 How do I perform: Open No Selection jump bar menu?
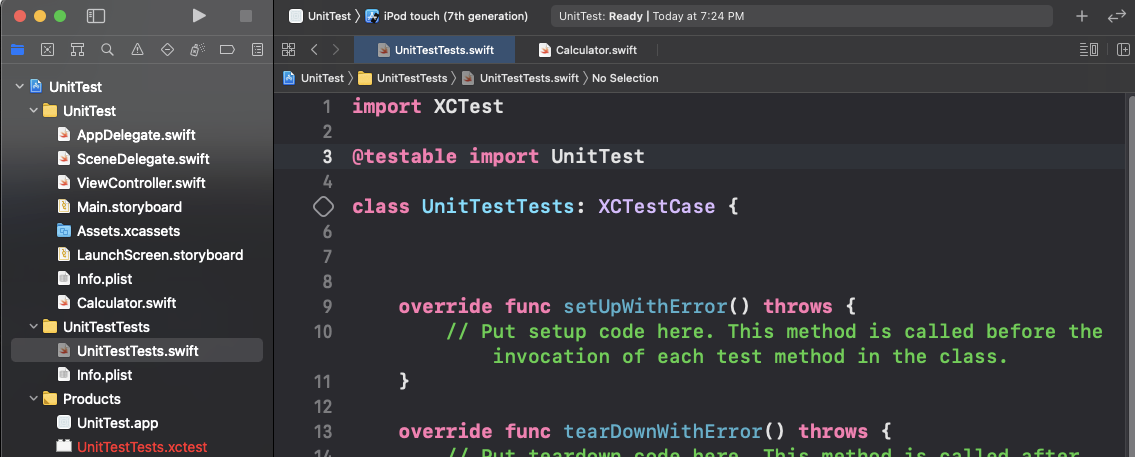(625, 77)
